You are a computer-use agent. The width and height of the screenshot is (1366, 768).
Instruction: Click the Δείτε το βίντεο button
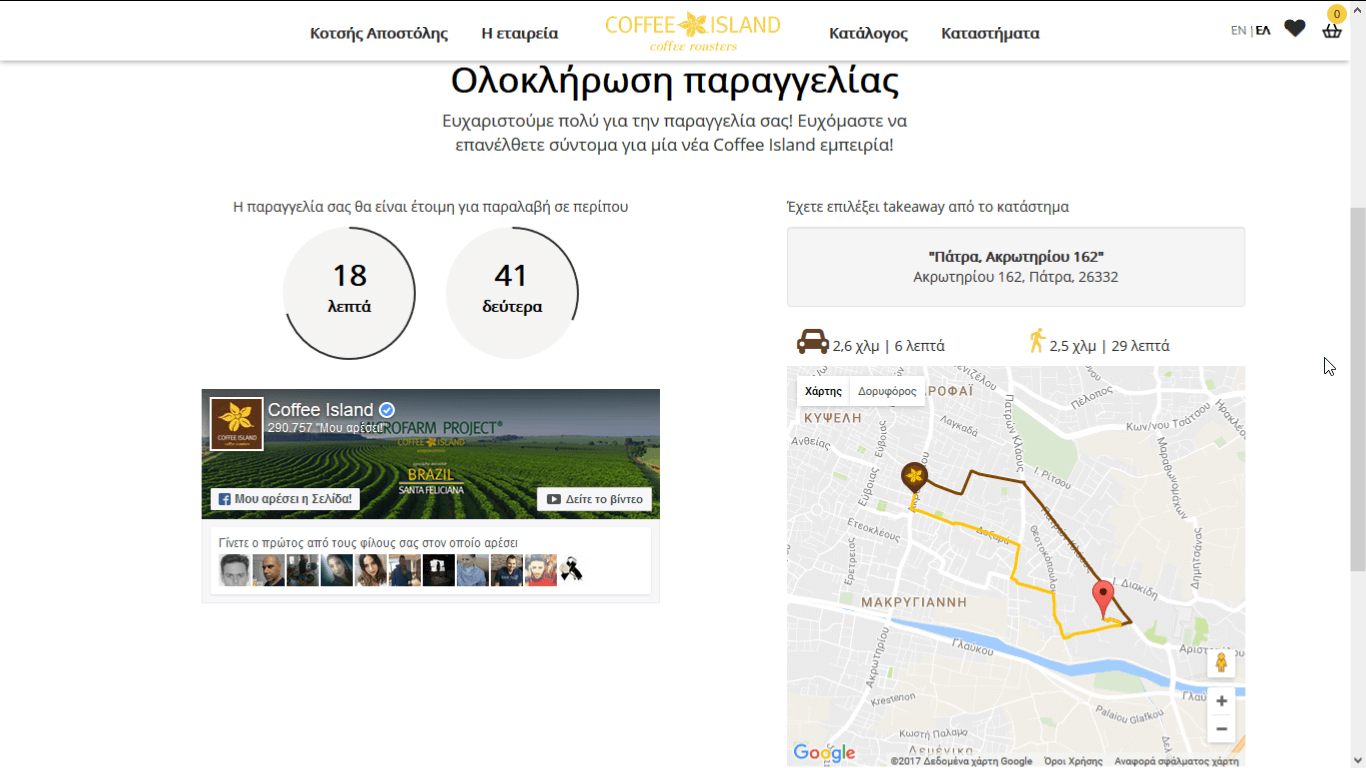[595, 499]
